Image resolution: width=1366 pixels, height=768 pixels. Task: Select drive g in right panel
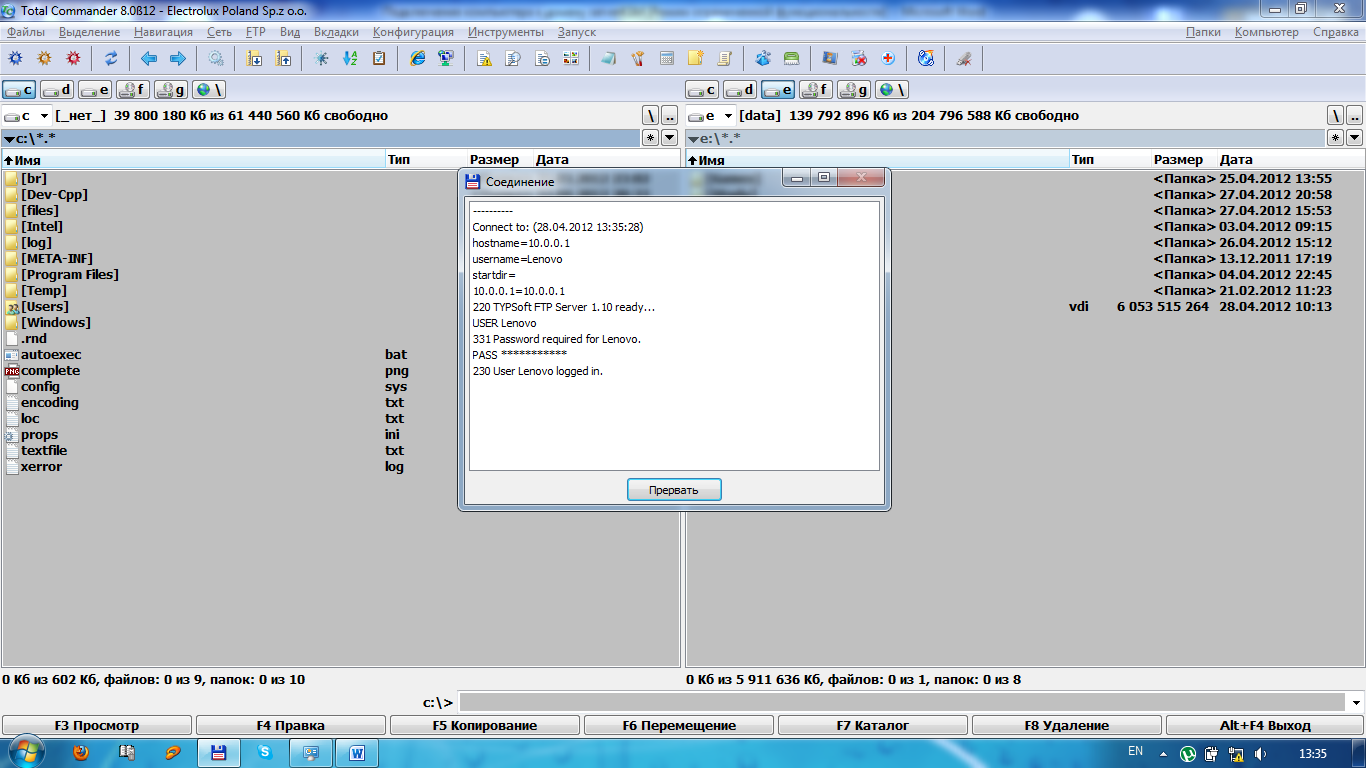click(x=854, y=90)
